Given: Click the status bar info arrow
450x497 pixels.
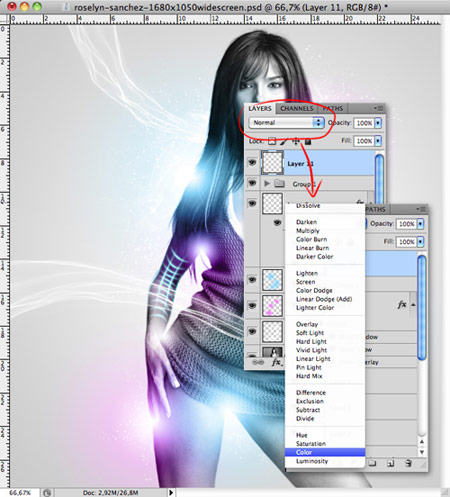Looking at the screenshot, I should point(171,492).
